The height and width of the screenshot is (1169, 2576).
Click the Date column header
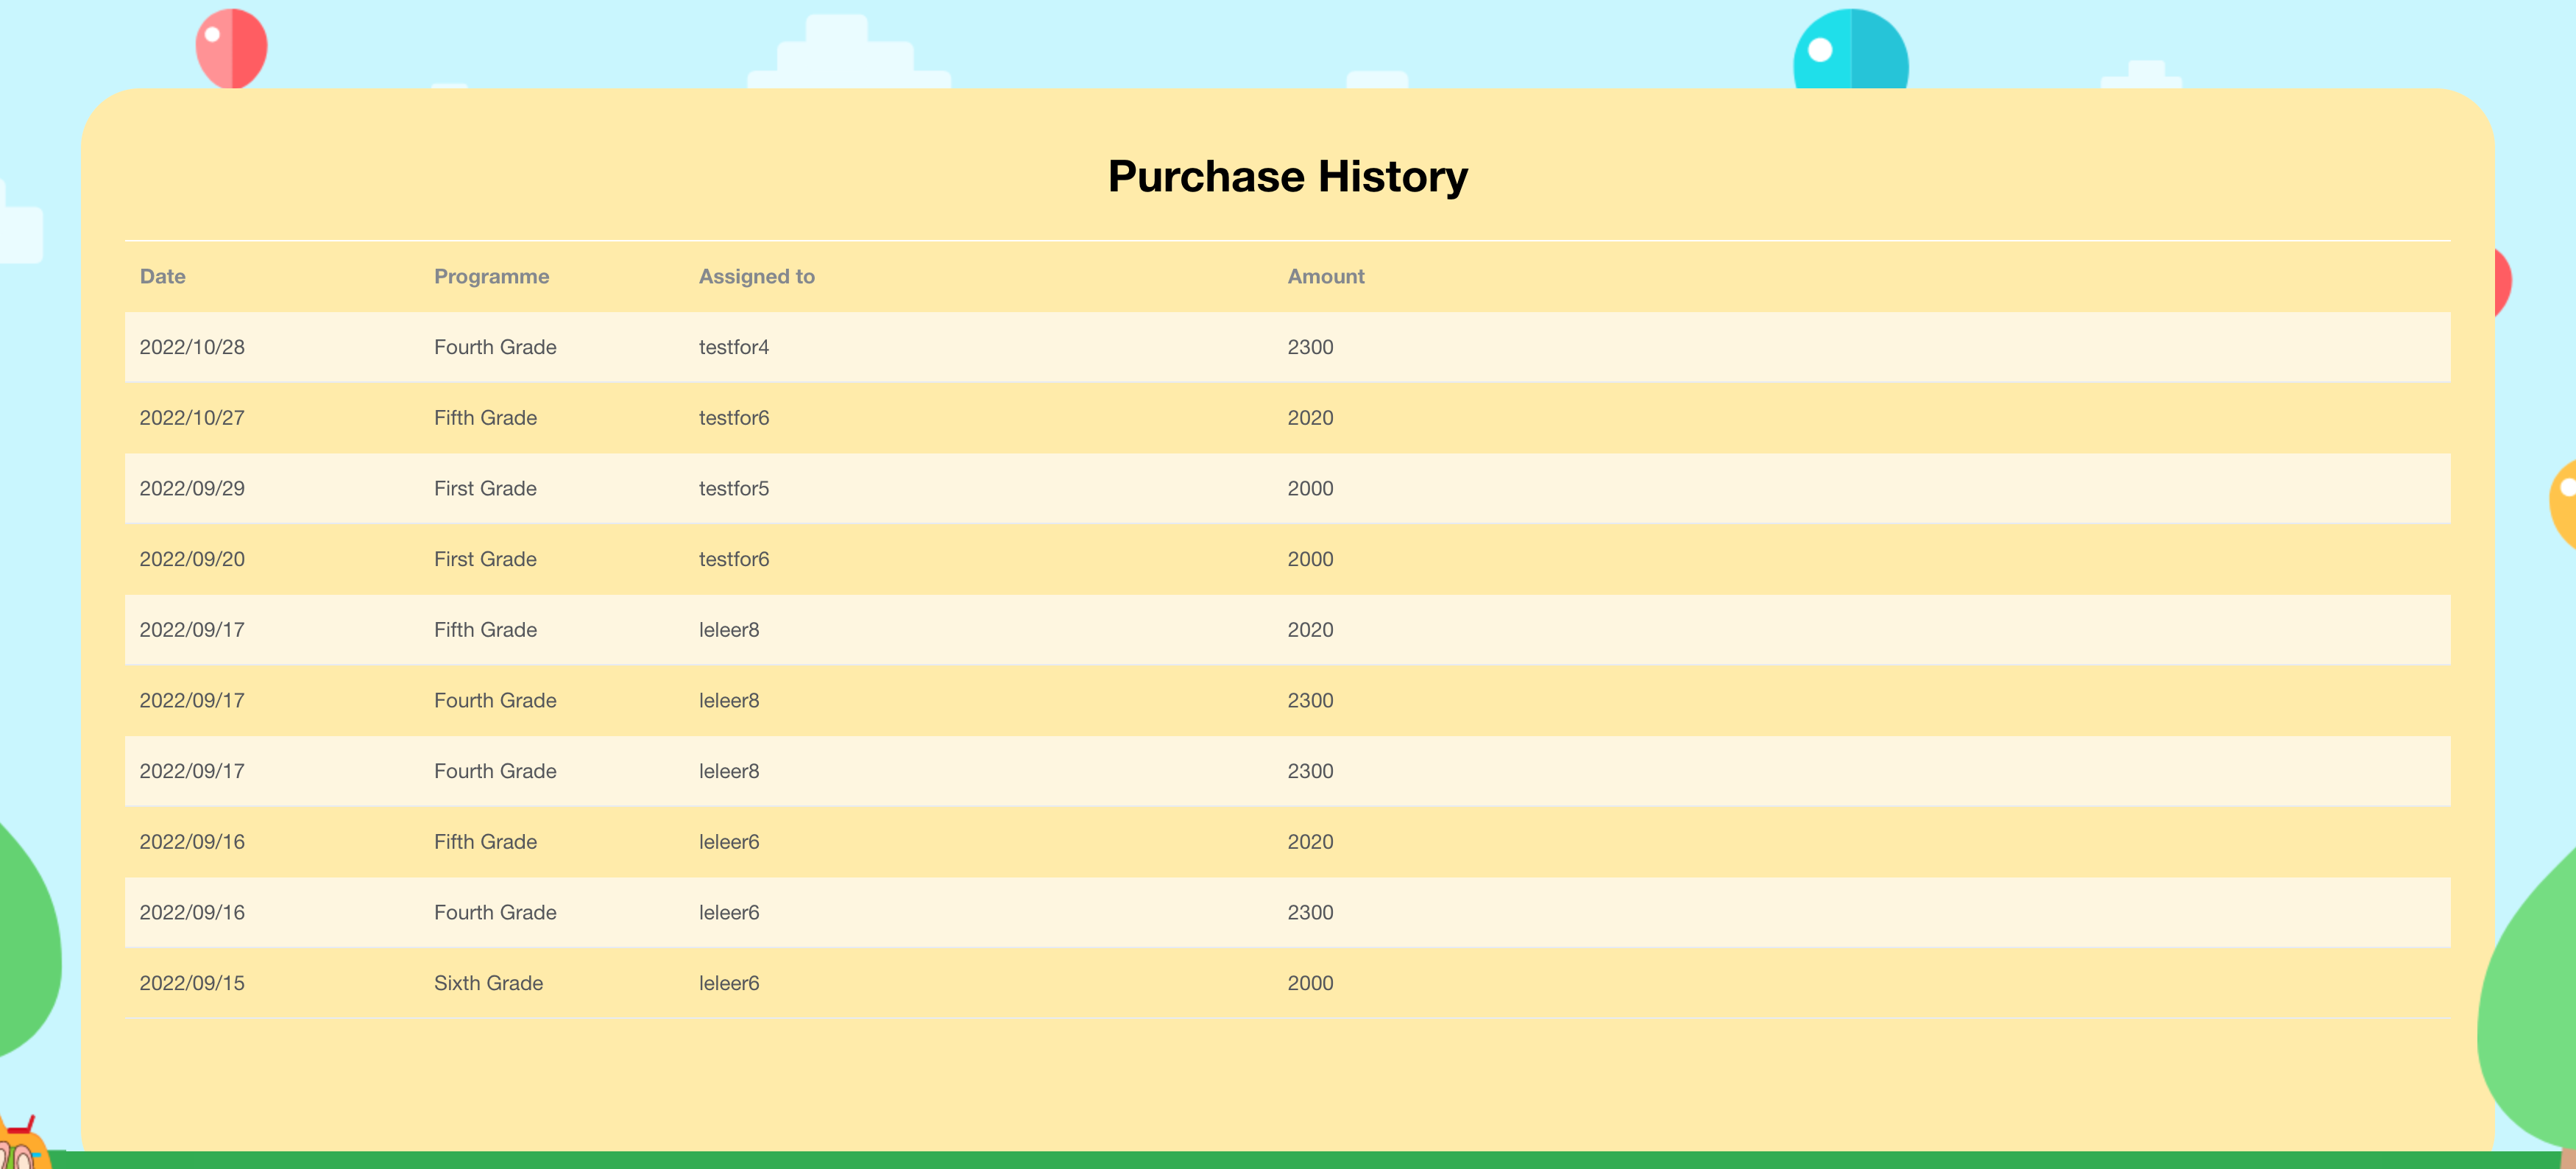(162, 276)
